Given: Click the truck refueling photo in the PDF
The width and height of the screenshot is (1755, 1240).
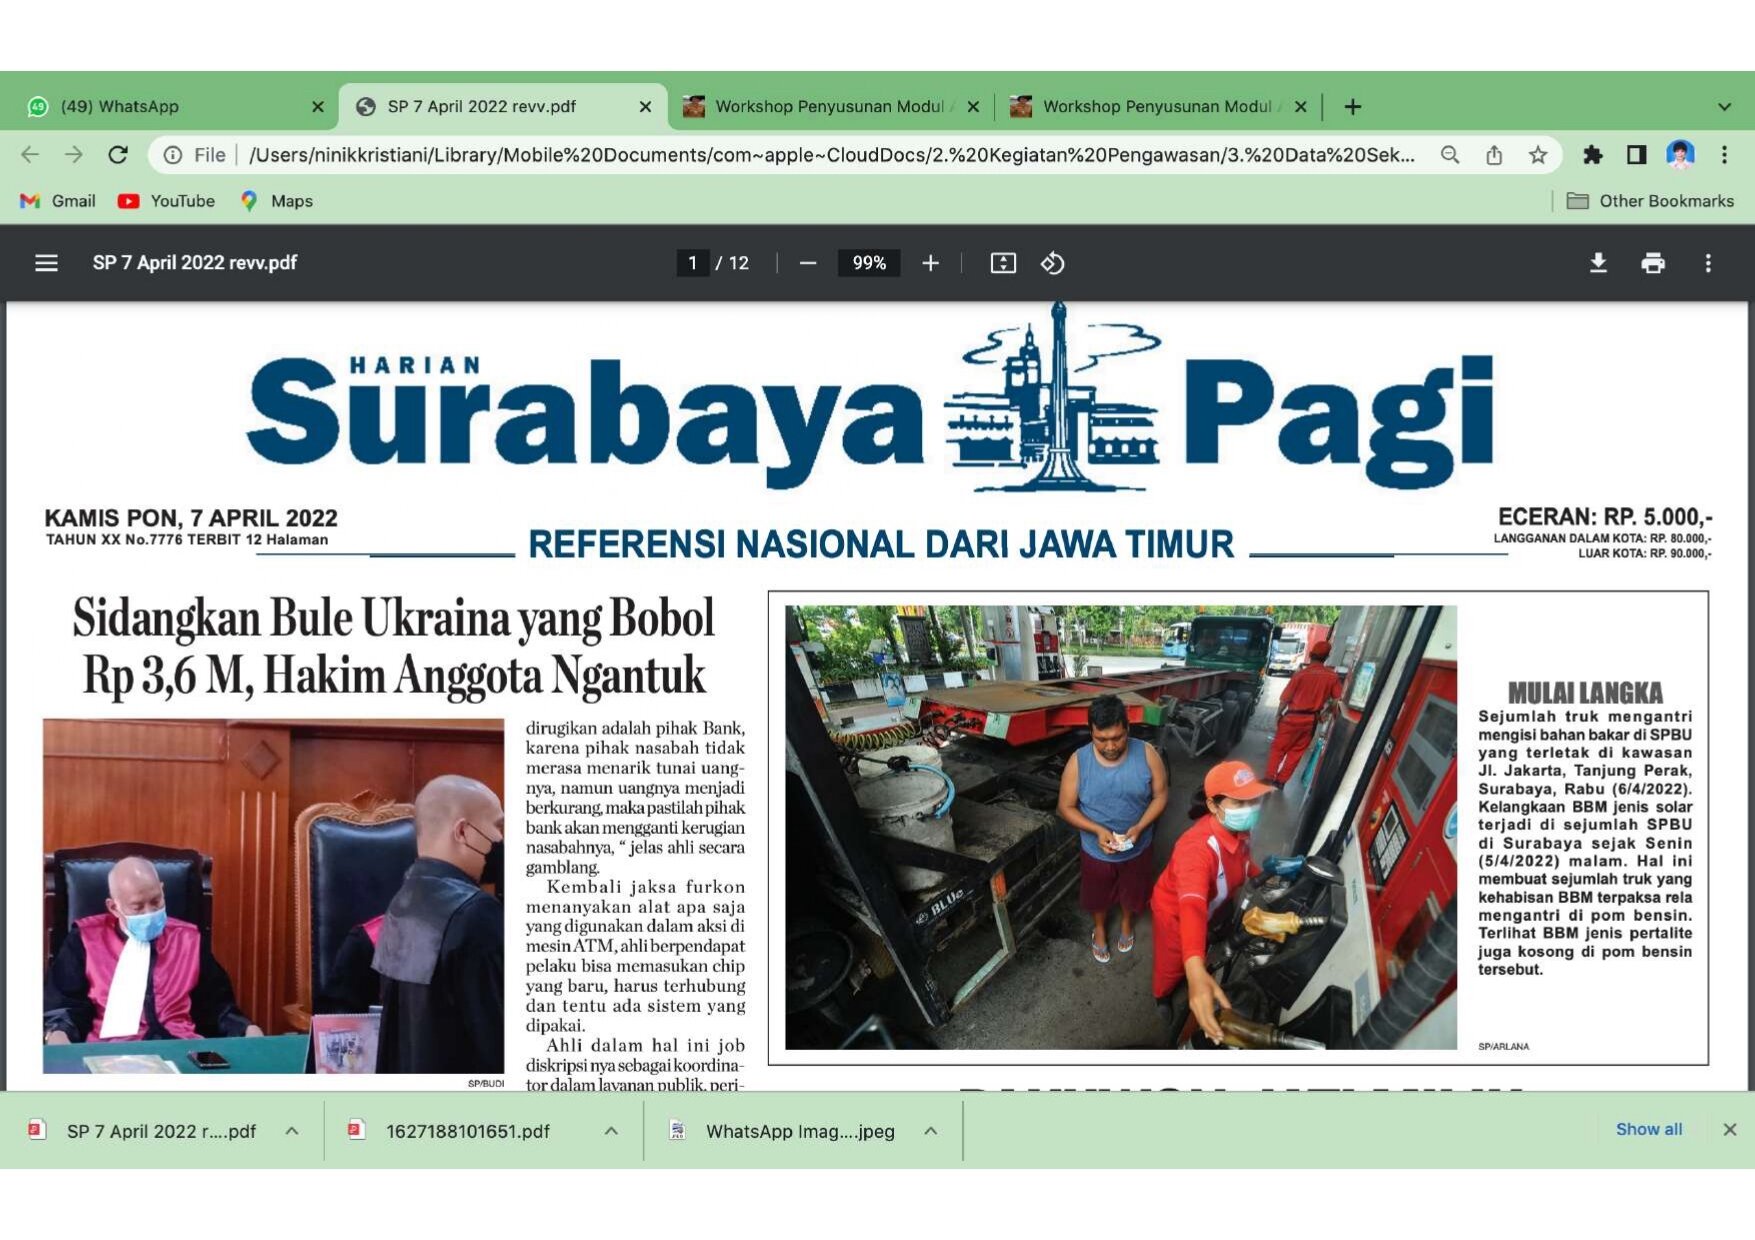Looking at the screenshot, I should tap(1120, 827).
